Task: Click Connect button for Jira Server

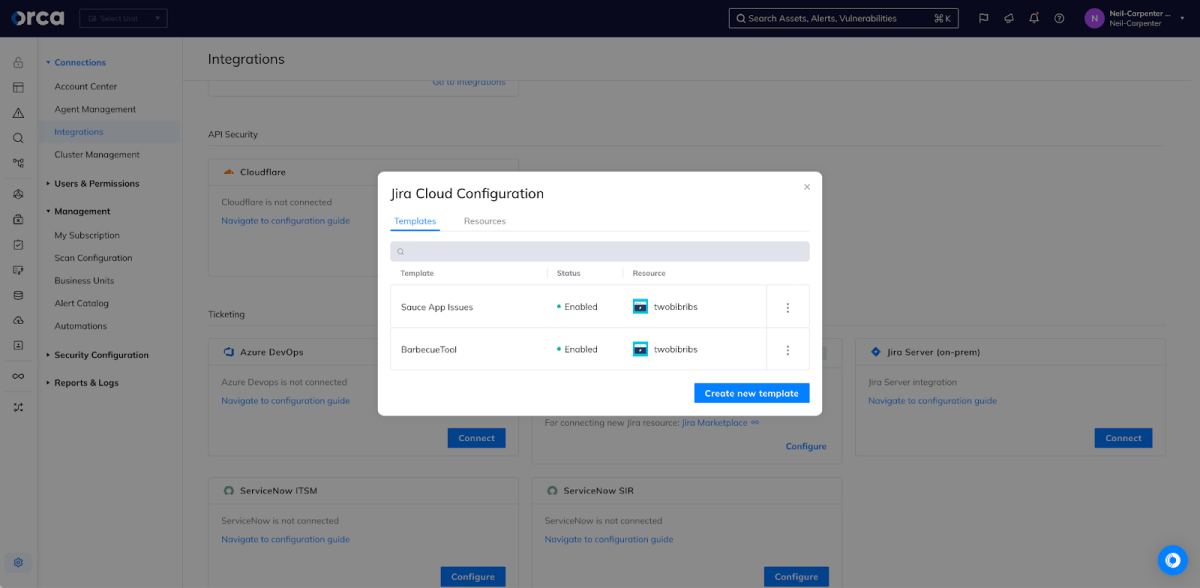Action: pyautogui.click(x=1123, y=438)
